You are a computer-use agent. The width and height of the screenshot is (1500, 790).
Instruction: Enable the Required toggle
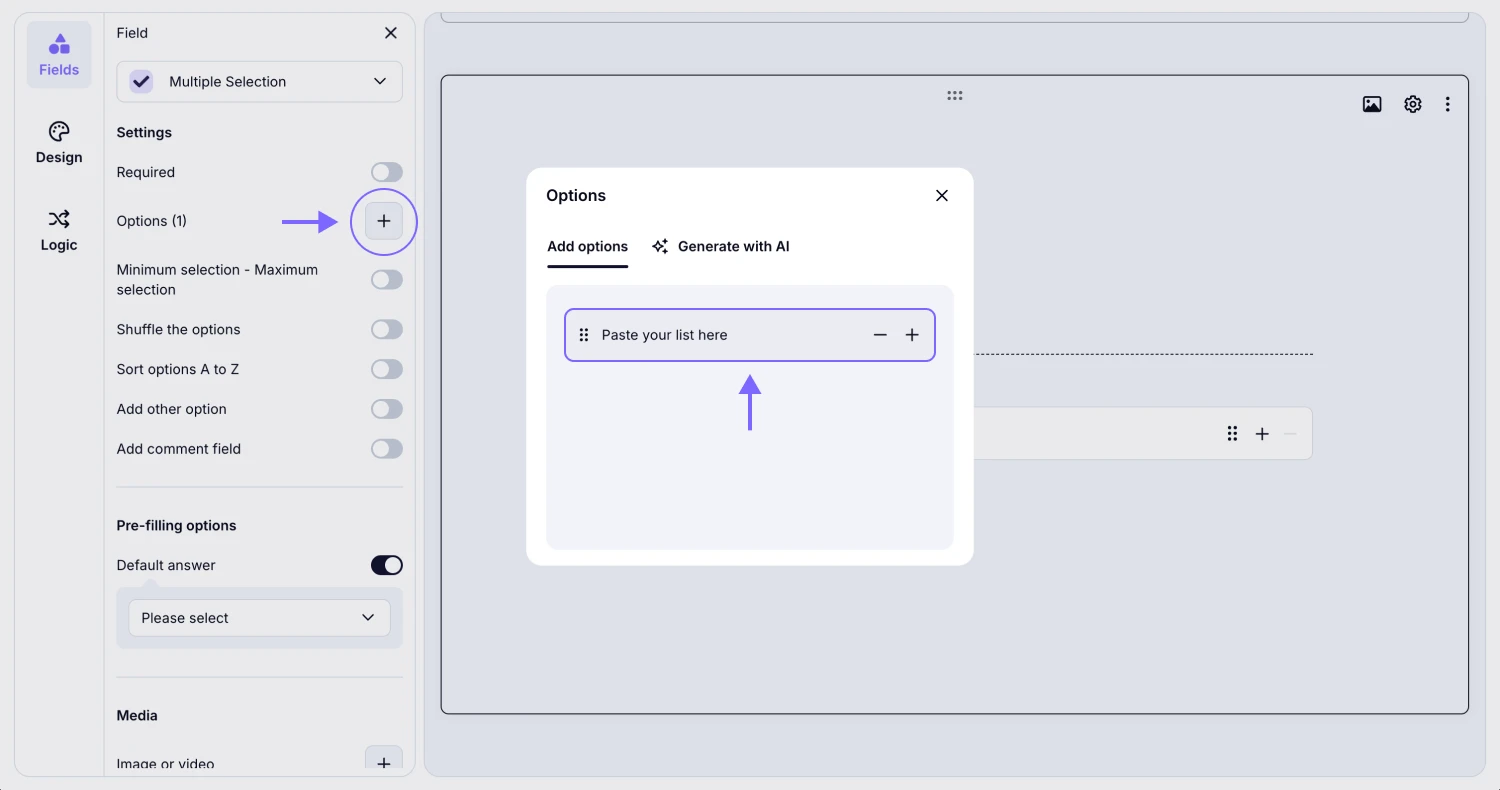386,172
